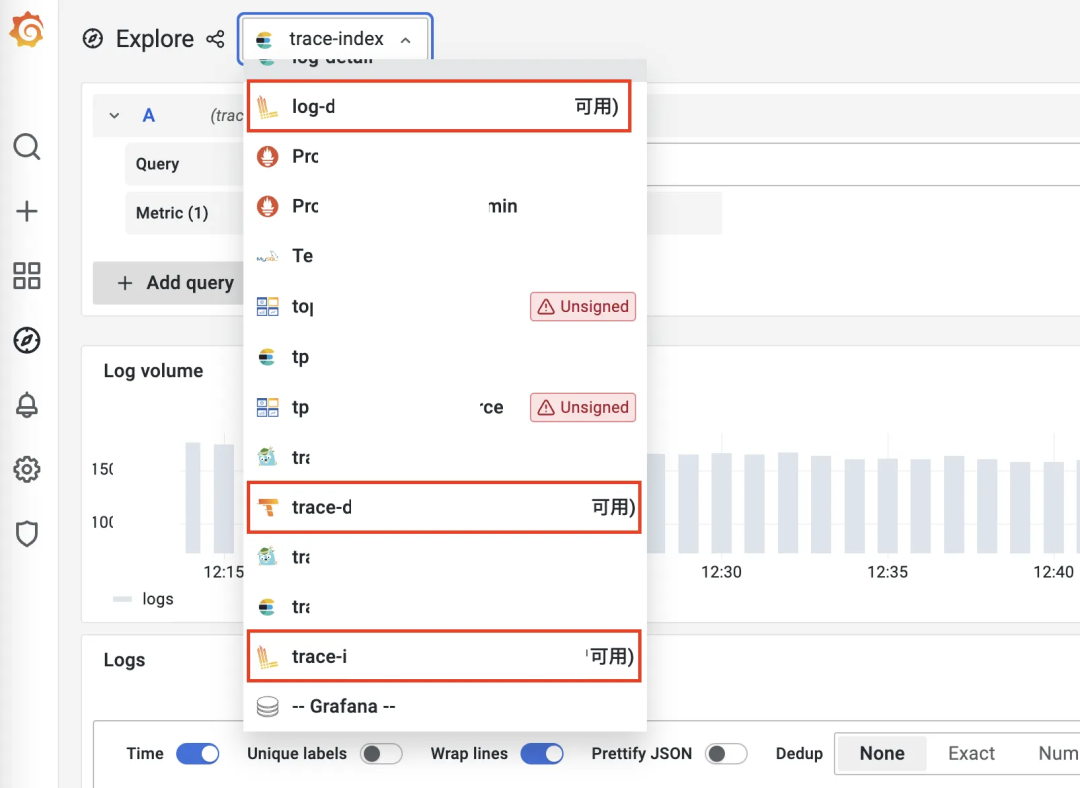Enable the Prettify JSON switch
Image resolution: width=1080 pixels, height=788 pixels.
727,754
